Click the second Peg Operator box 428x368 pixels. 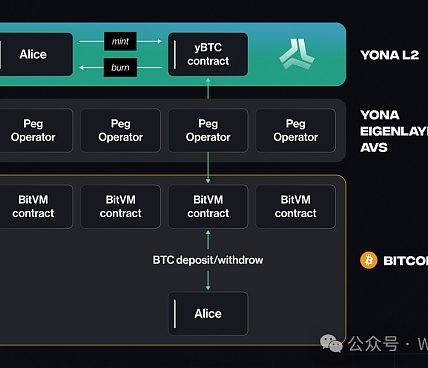click(121, 130)
